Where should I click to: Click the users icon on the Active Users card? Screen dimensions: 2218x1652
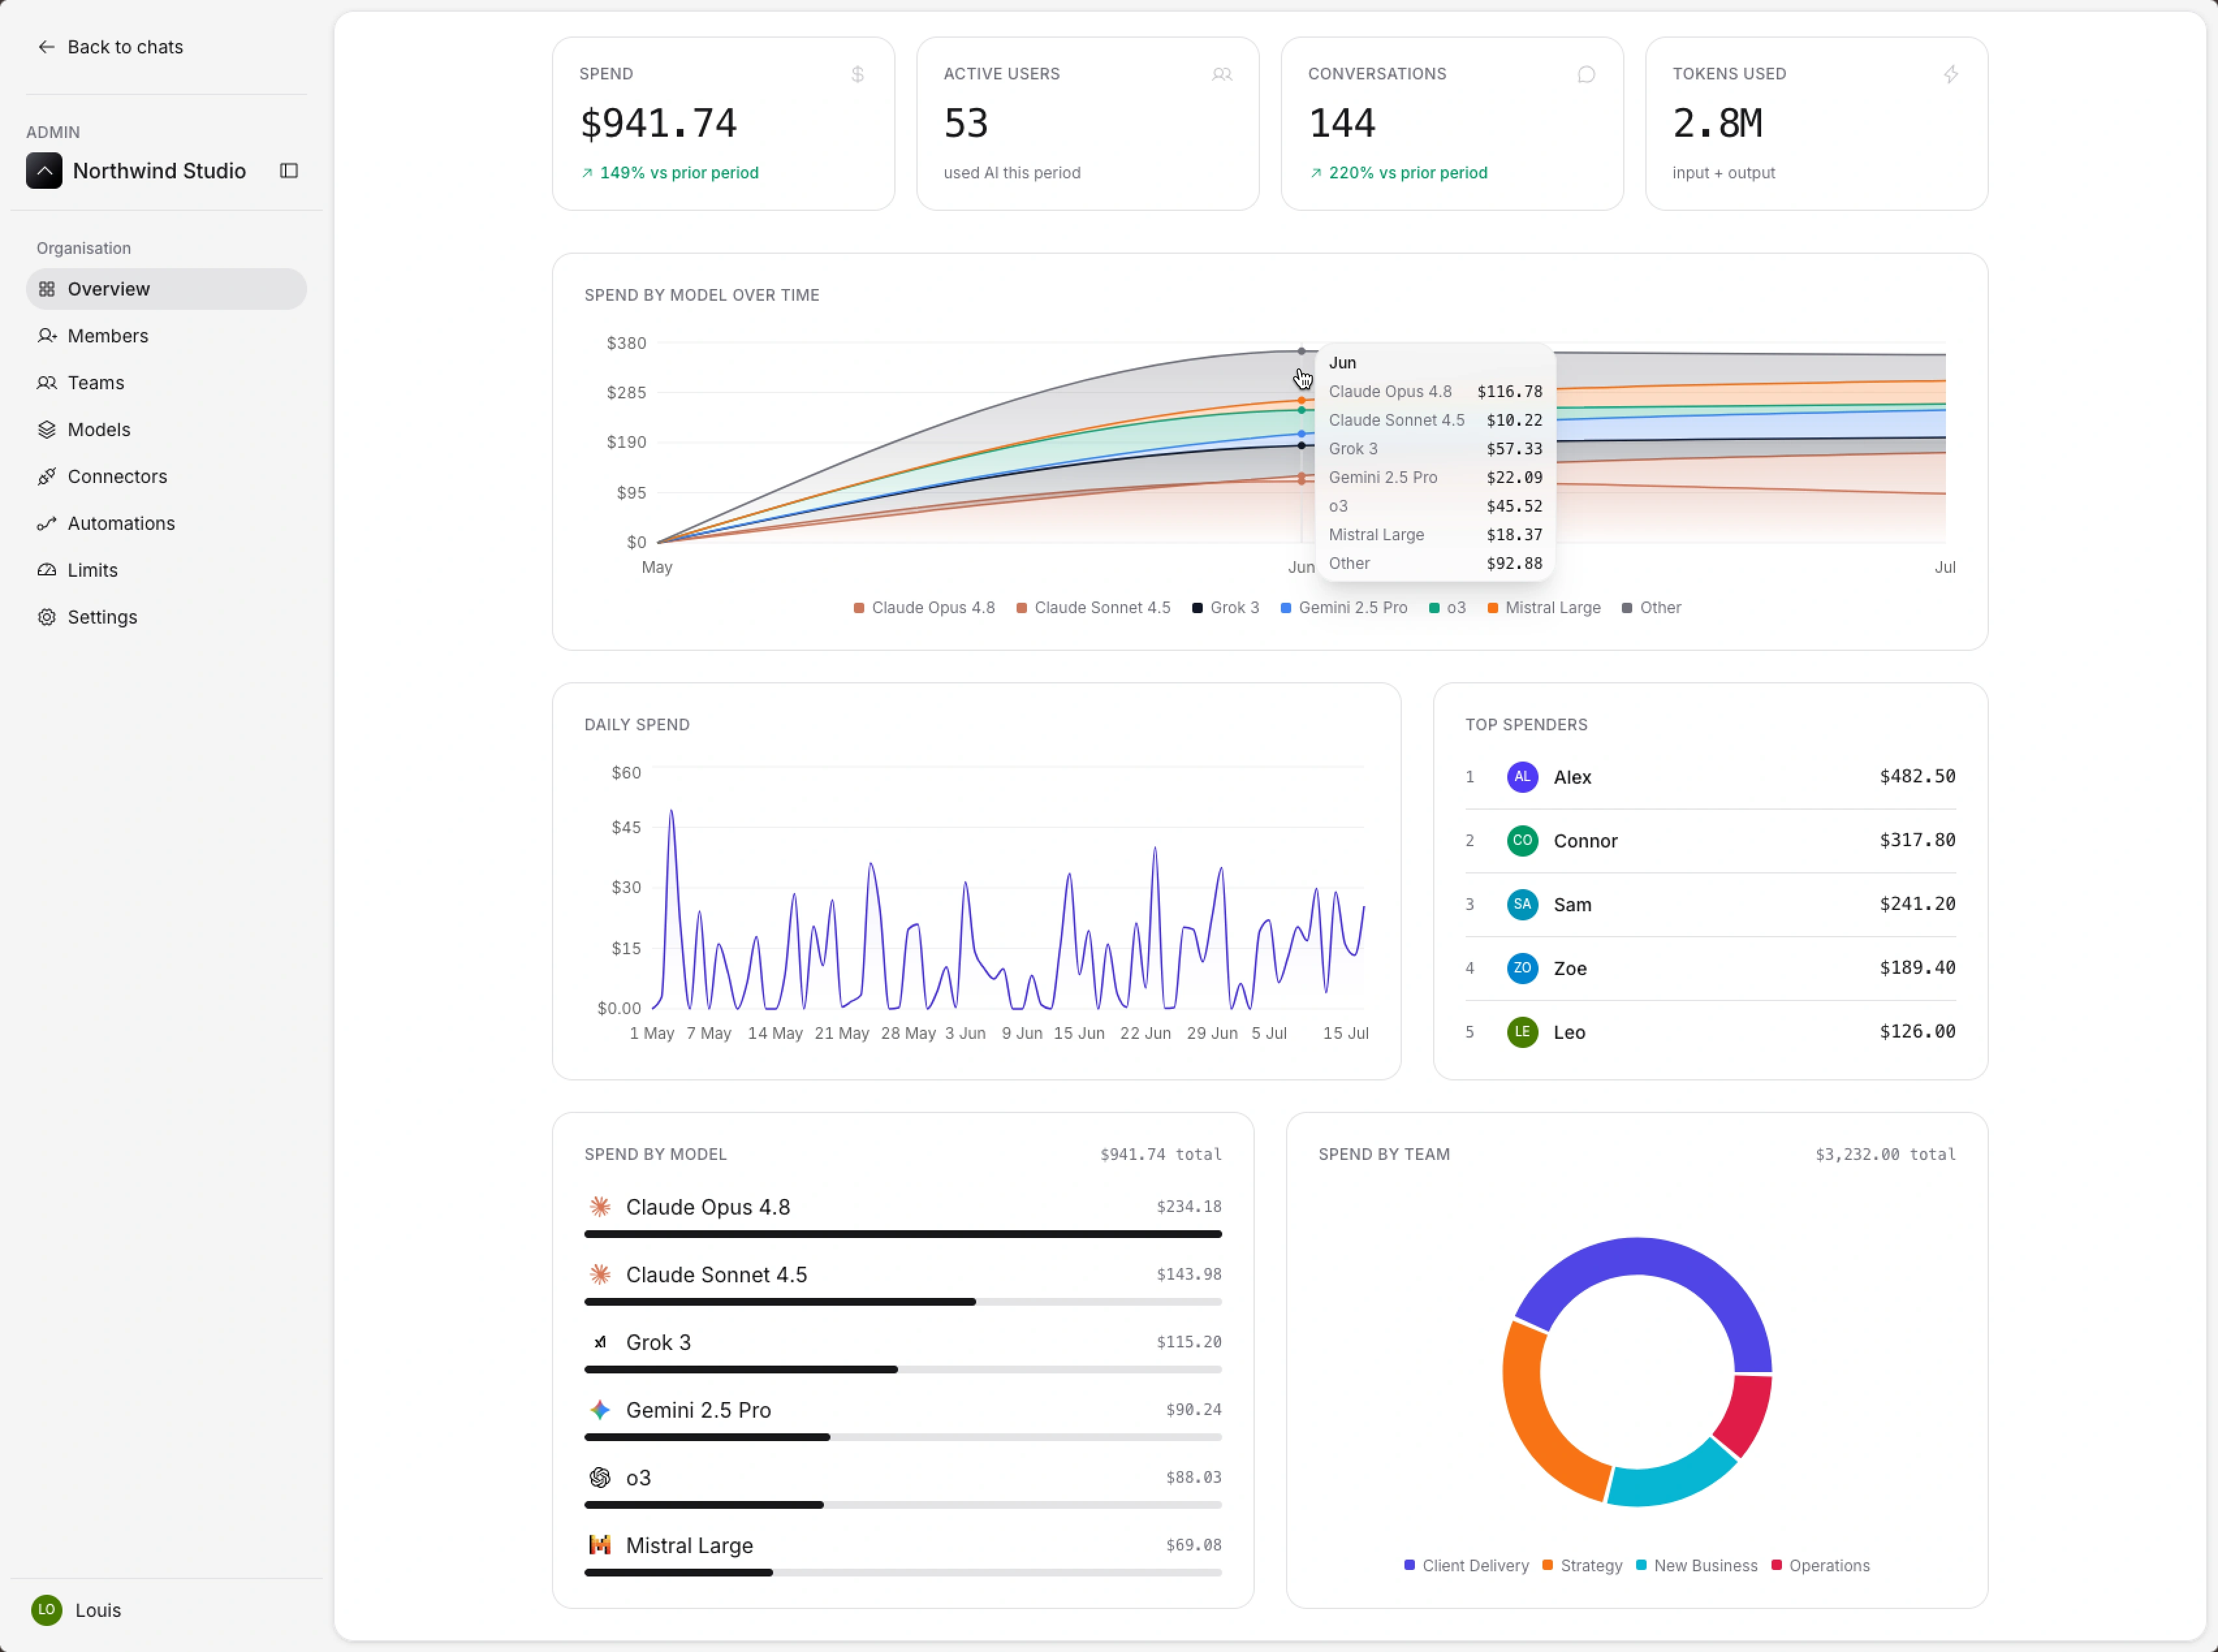[x=1222, y=74]
